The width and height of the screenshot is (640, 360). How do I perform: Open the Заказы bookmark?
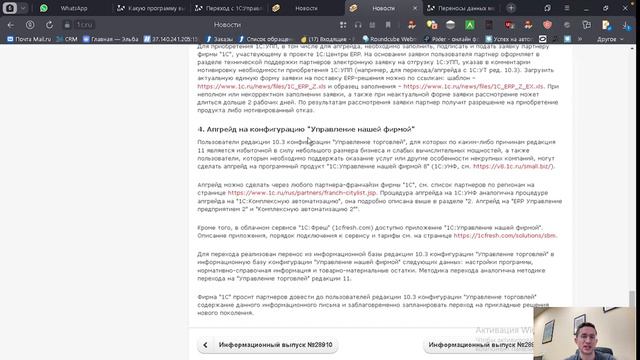click(219, 39)
